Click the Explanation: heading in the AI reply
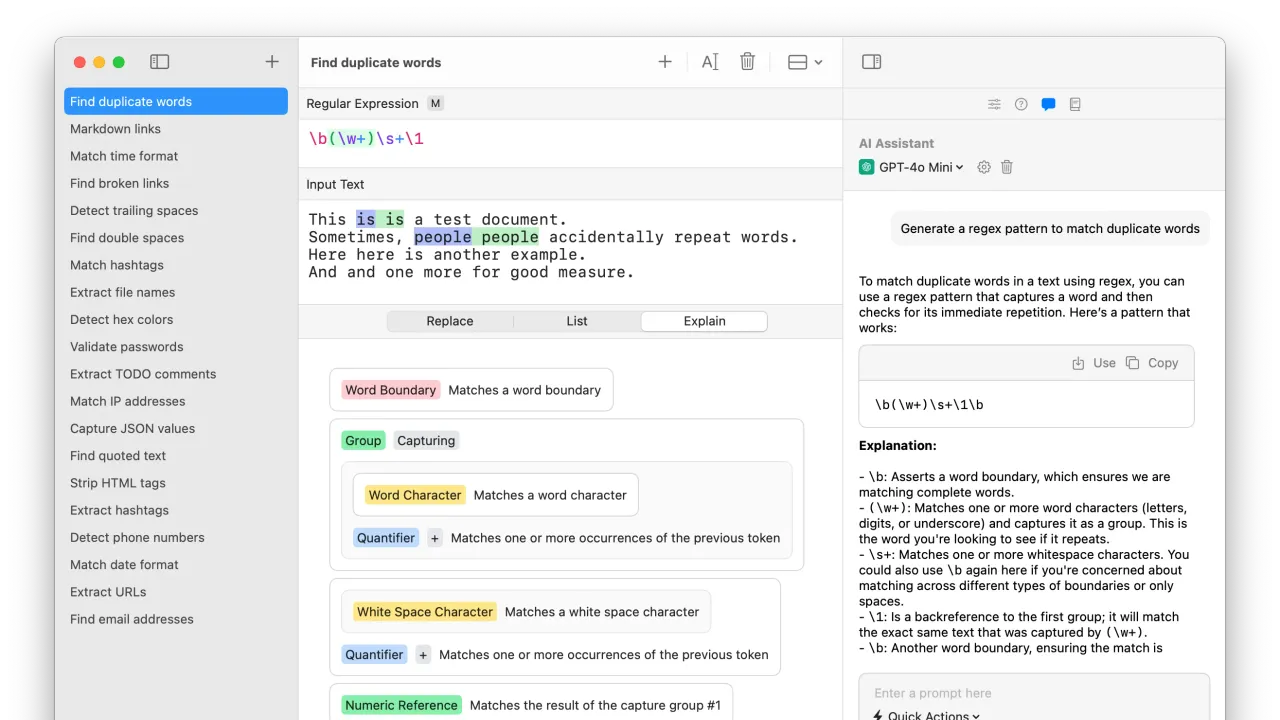 coord(898,446)
